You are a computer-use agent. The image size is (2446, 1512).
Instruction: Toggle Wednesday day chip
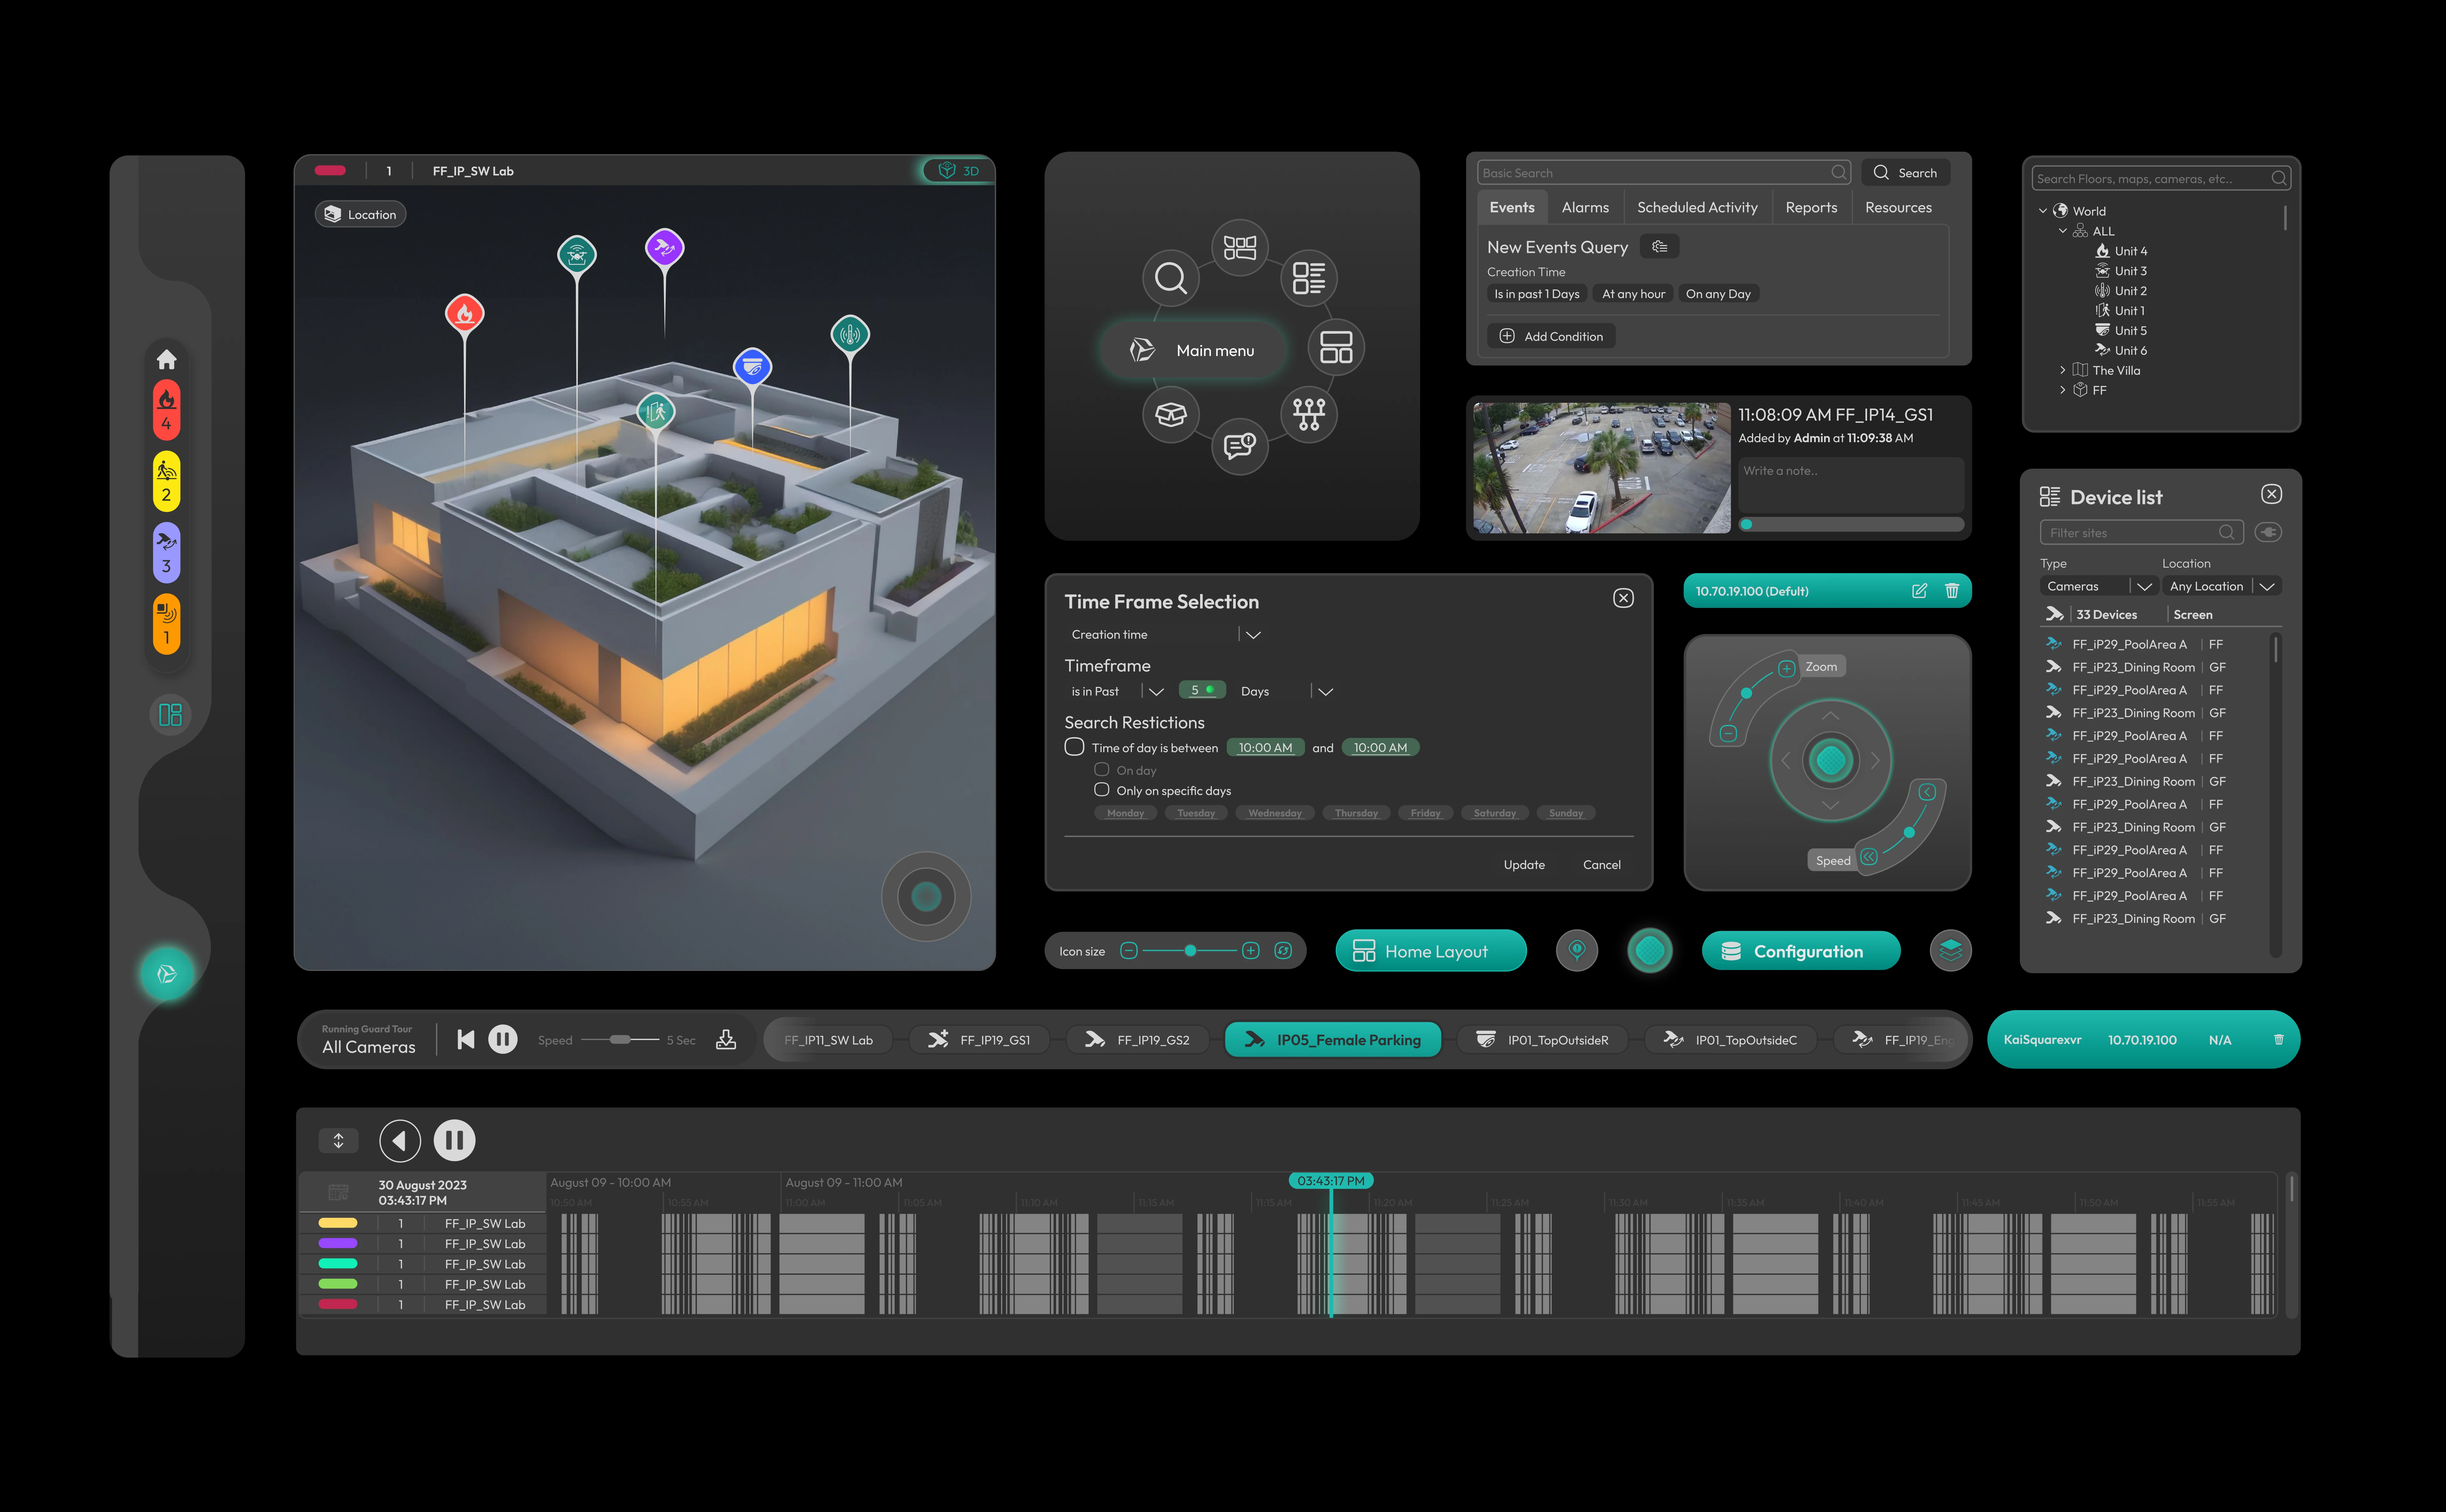1275,813
